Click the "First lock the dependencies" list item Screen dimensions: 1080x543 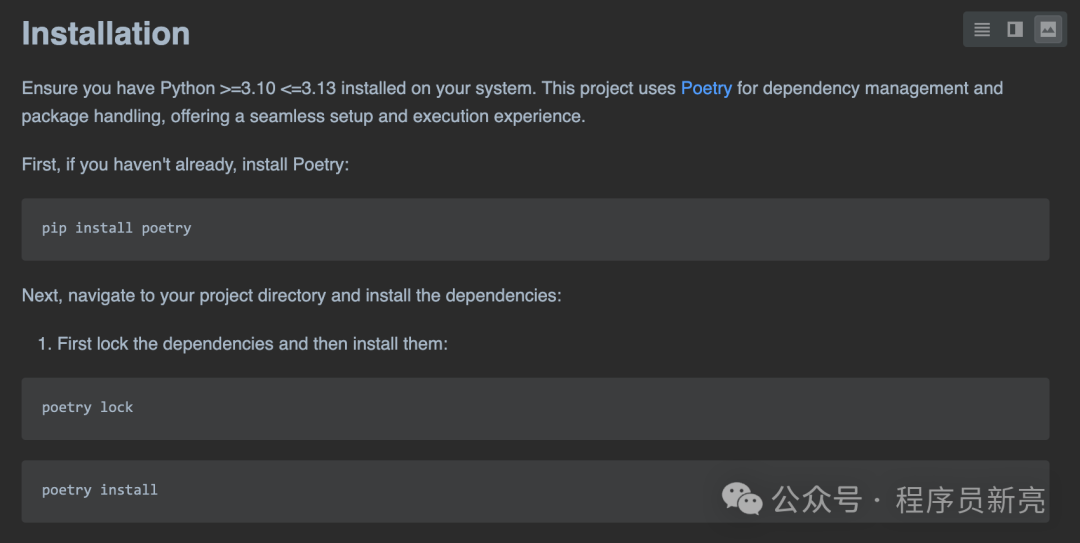point(252,344)
